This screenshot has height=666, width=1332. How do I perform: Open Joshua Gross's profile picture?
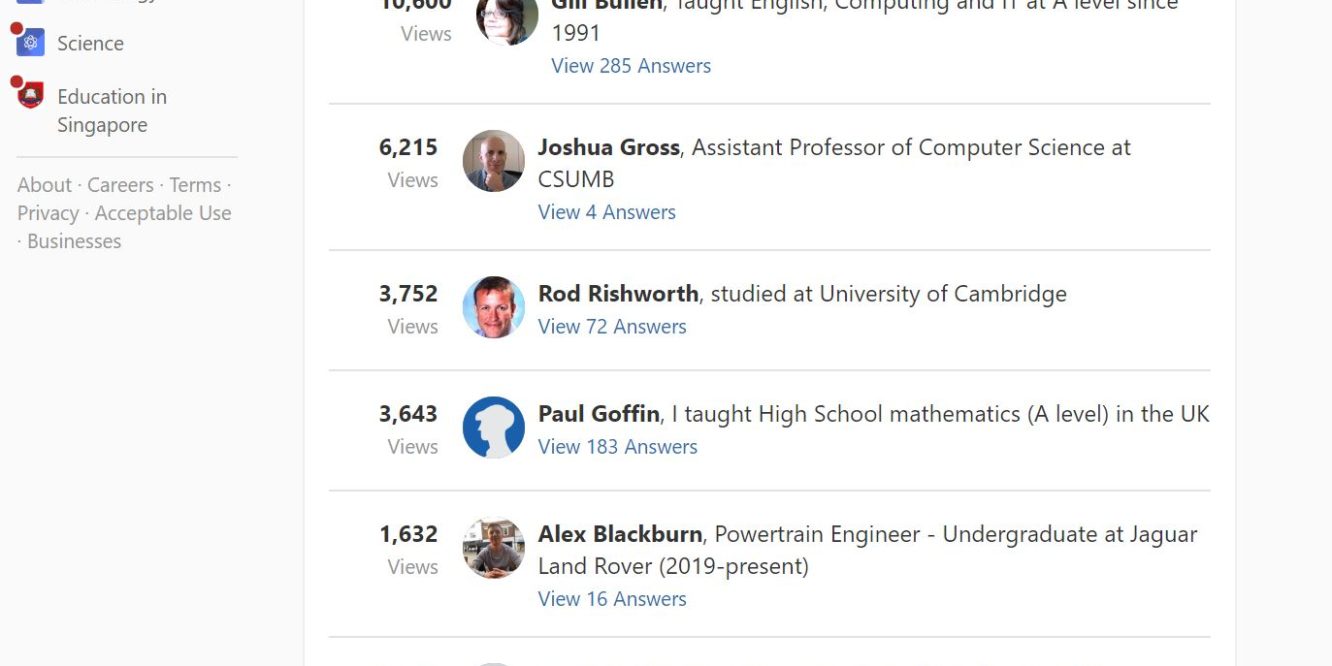tap(493, 160)
